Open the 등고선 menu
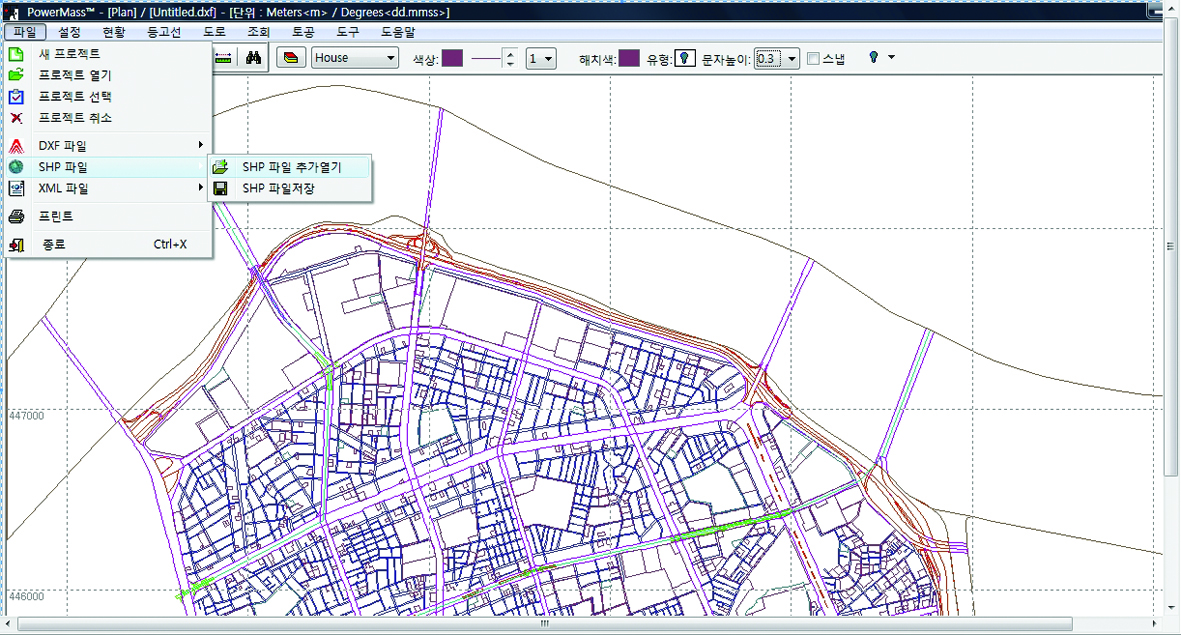This screenshot has height=635, width=1181. point(164,33)
